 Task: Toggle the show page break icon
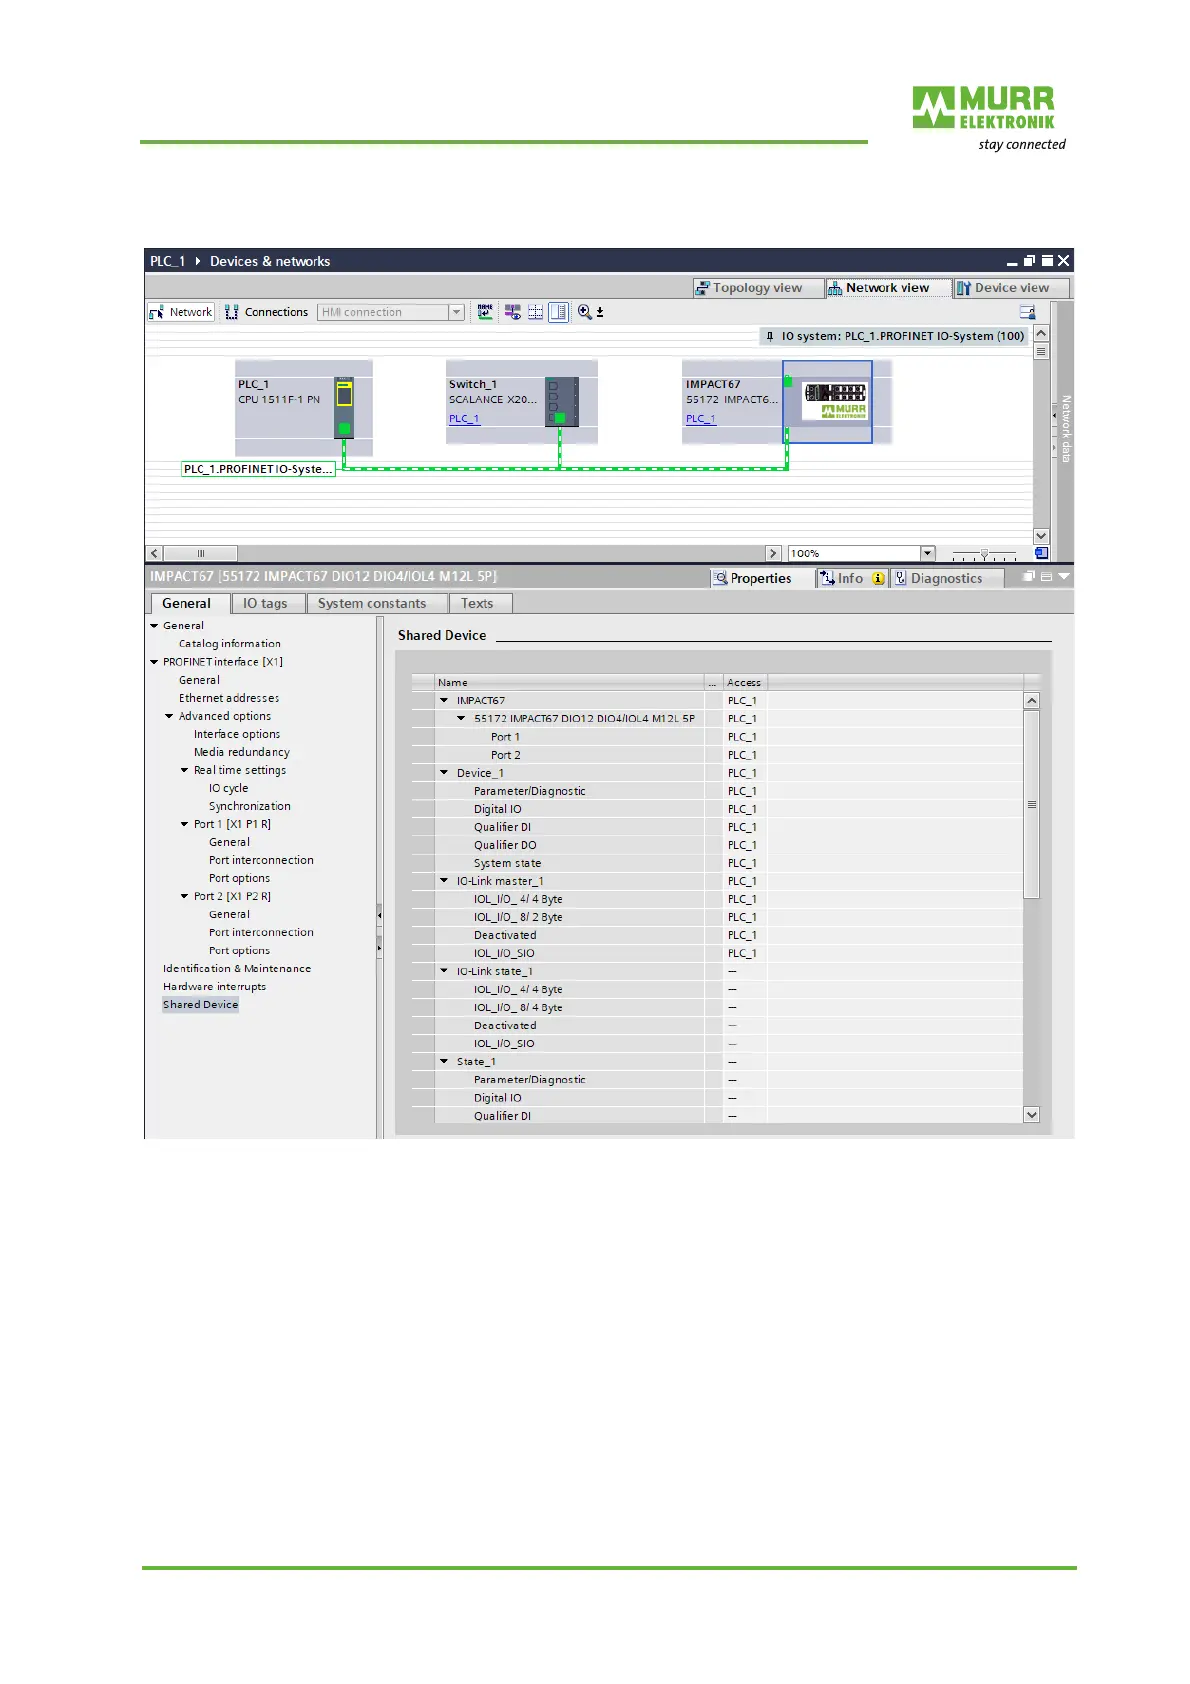[559, 312]
